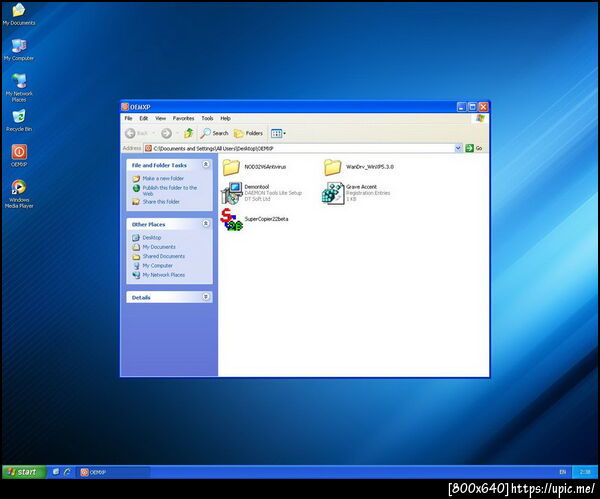This screenshot has height=499, width=600.
Task: Open Forward history dropdown arrow
Action: (177, 133)
